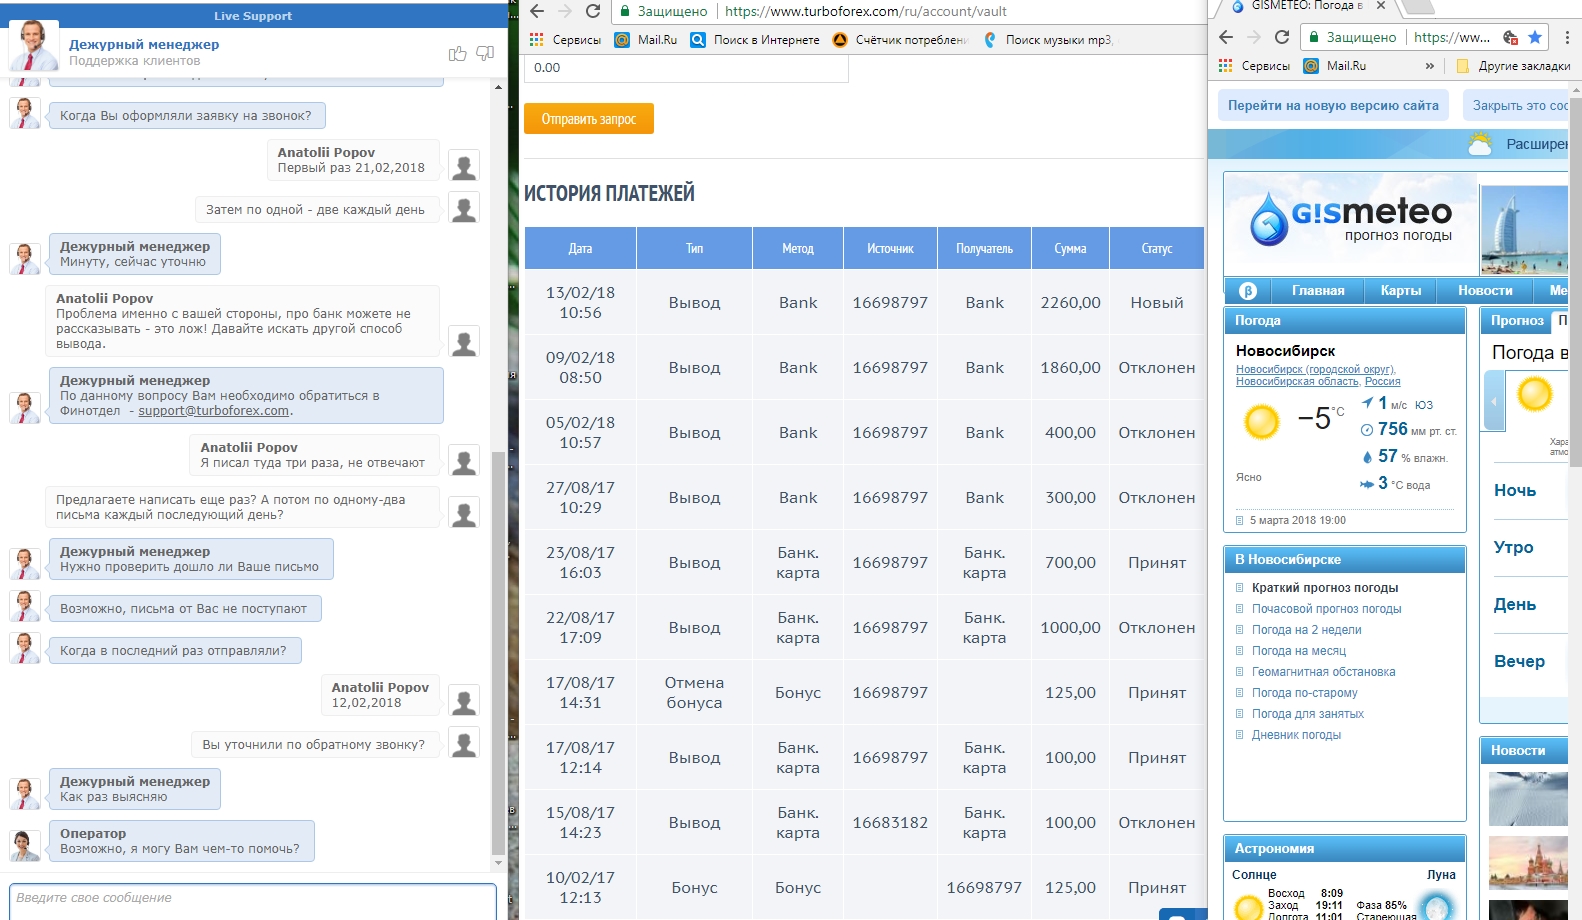Open the Kremlin cathedral news thumbnail

click(x=1528, y=862)
